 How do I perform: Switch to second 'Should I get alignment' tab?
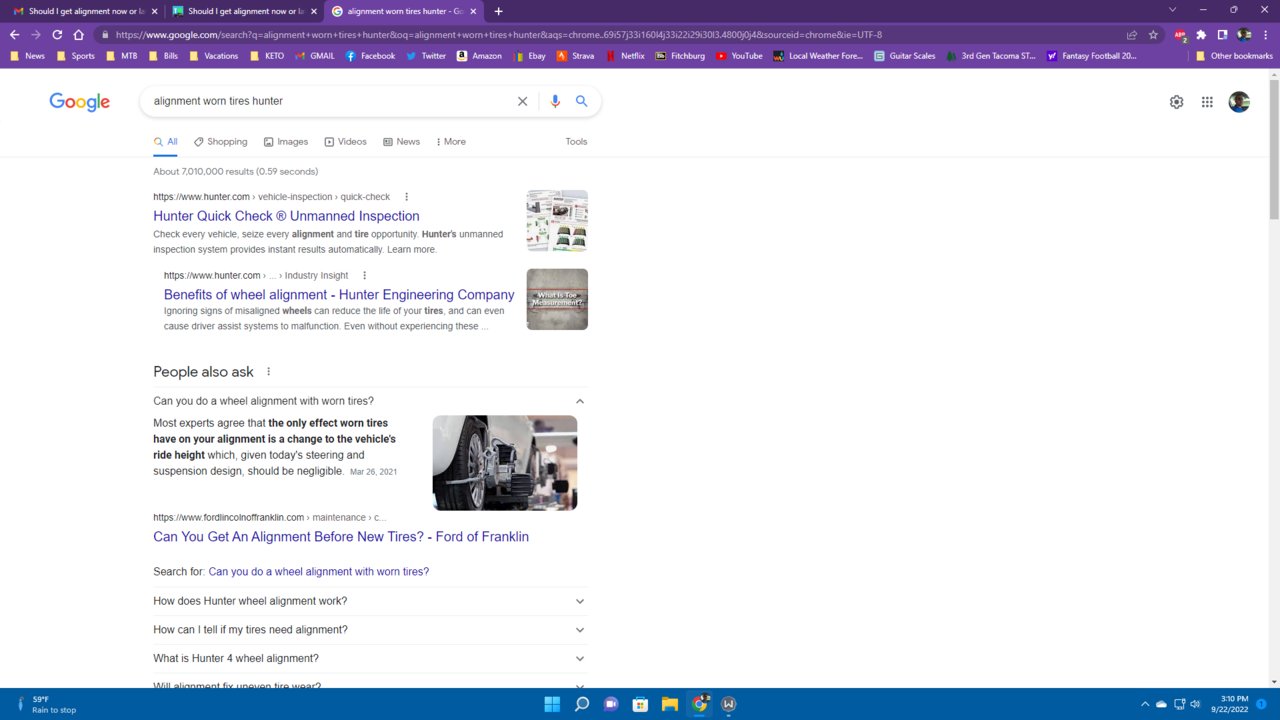point(244,11)
